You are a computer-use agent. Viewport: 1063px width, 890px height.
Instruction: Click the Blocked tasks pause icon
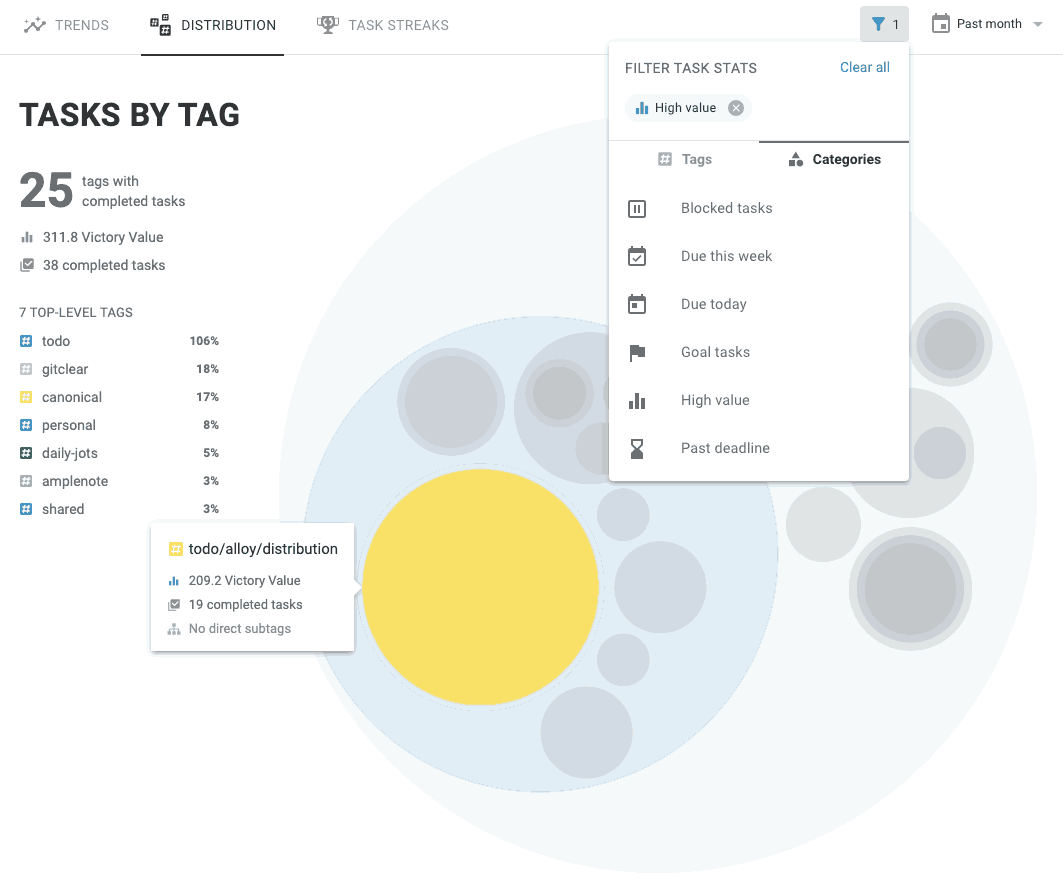click(637, 209)
